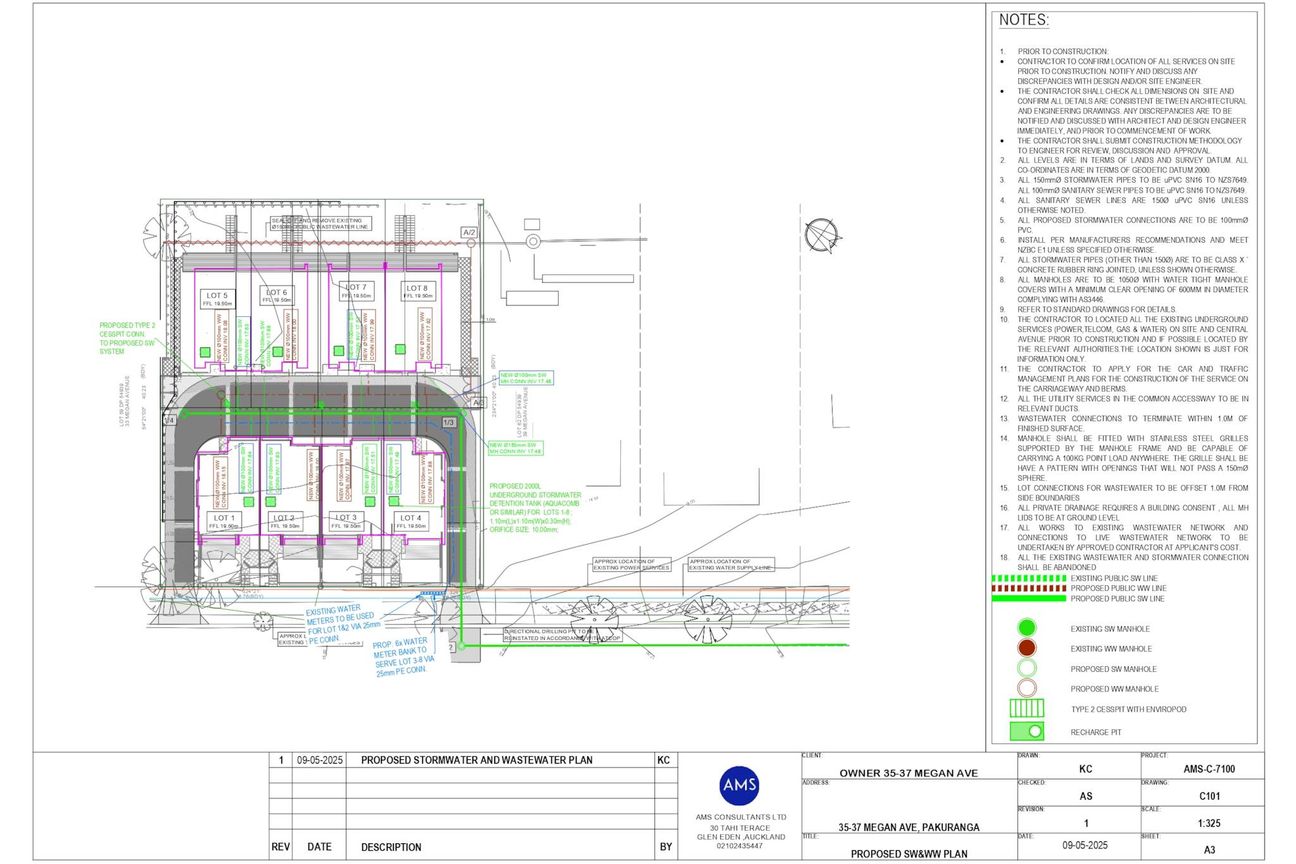
Task: Click the Proposed SW&WW Plan title
Action: tap(907, 854)
